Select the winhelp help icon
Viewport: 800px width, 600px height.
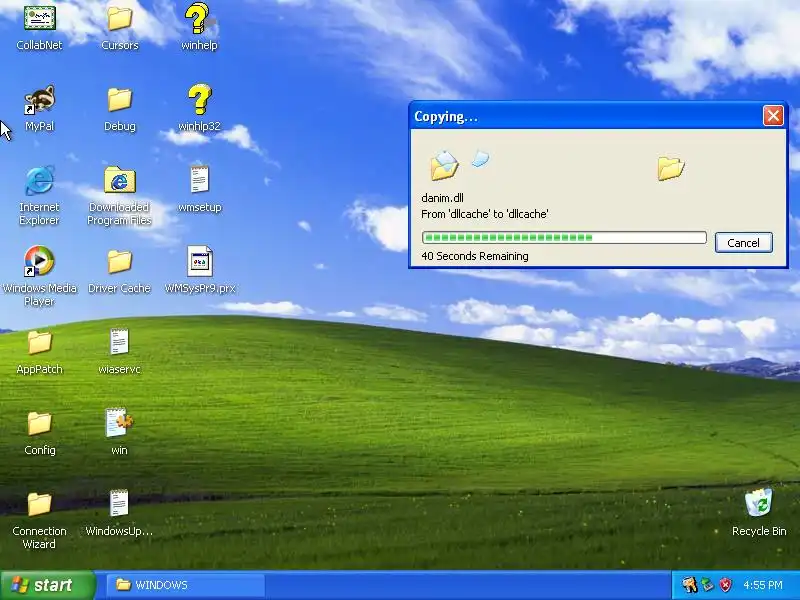pyautogui.click(x=199, y=18)
